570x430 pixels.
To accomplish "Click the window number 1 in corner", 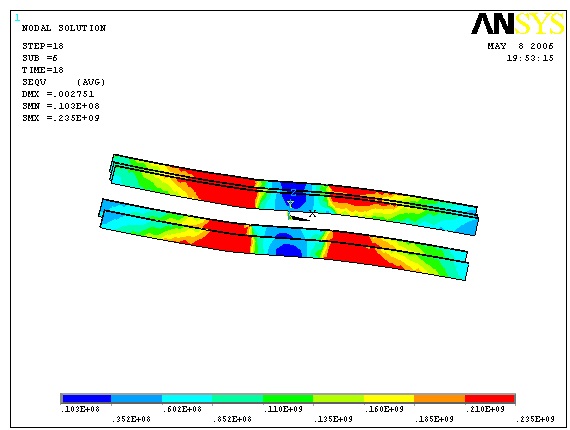I will coord(17,18).
